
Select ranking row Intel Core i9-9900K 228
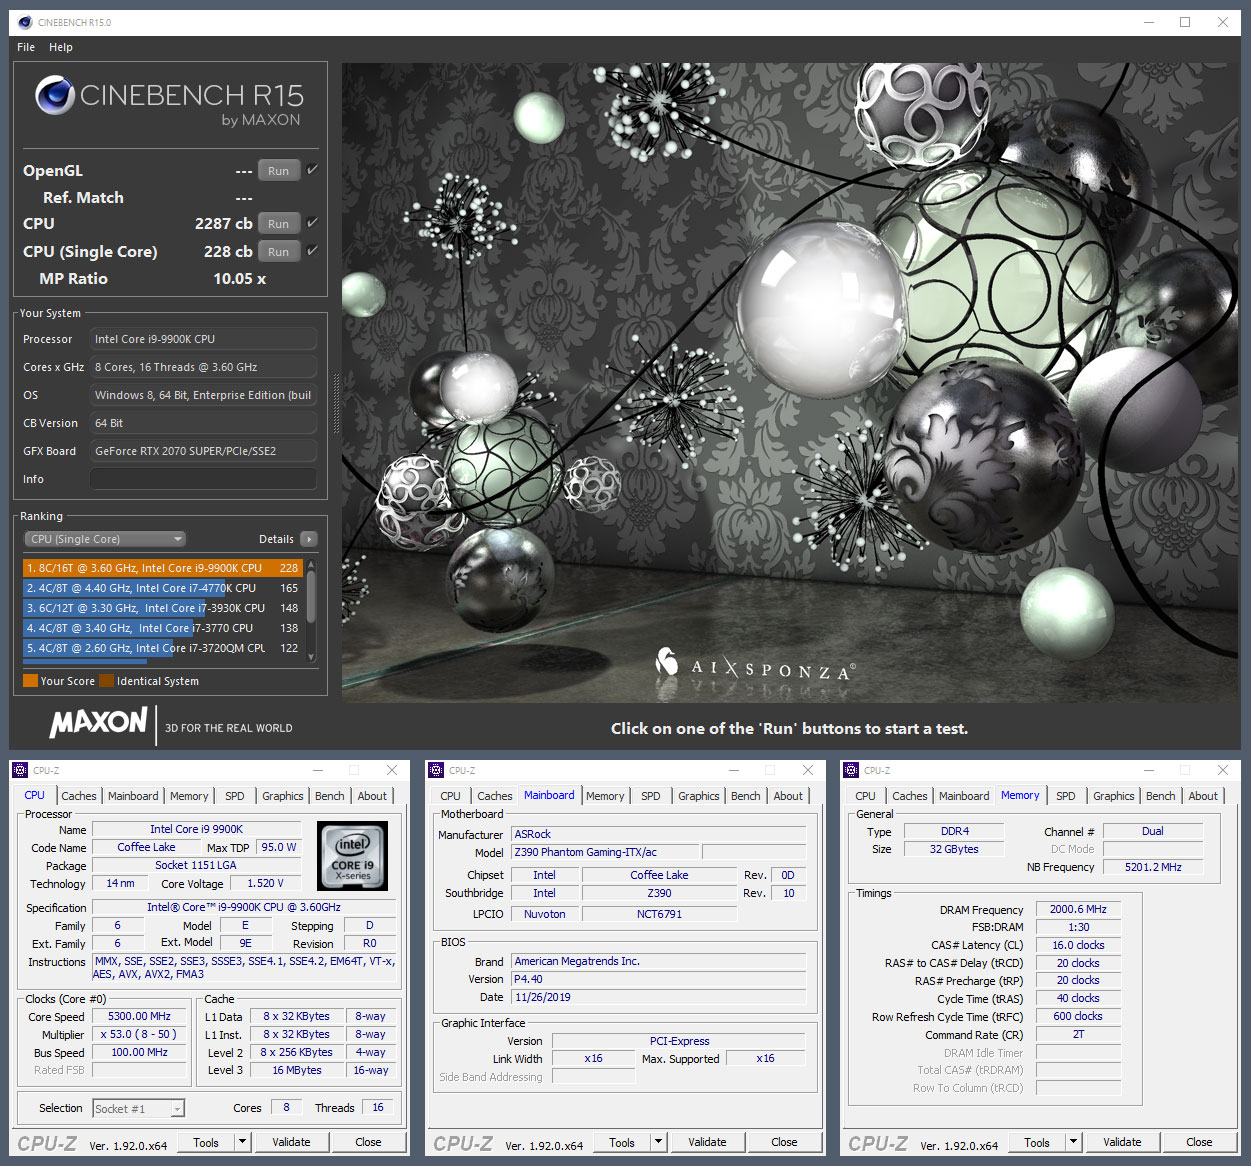click(163, 568)
